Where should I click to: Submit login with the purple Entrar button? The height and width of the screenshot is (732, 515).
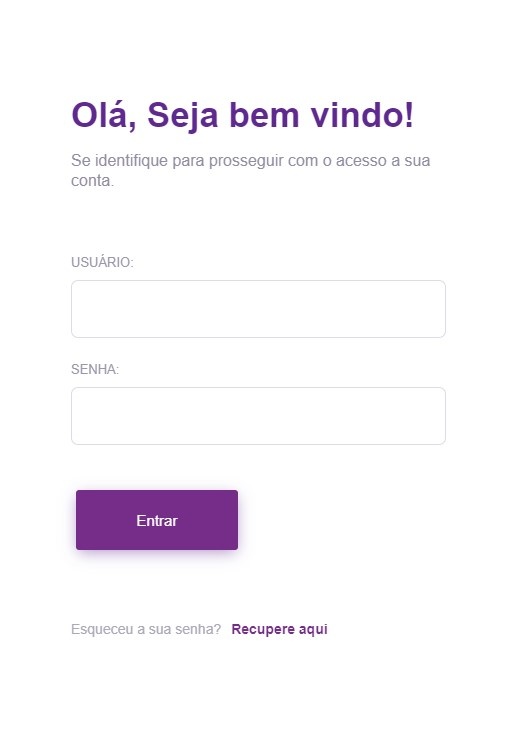click(157, 520)
